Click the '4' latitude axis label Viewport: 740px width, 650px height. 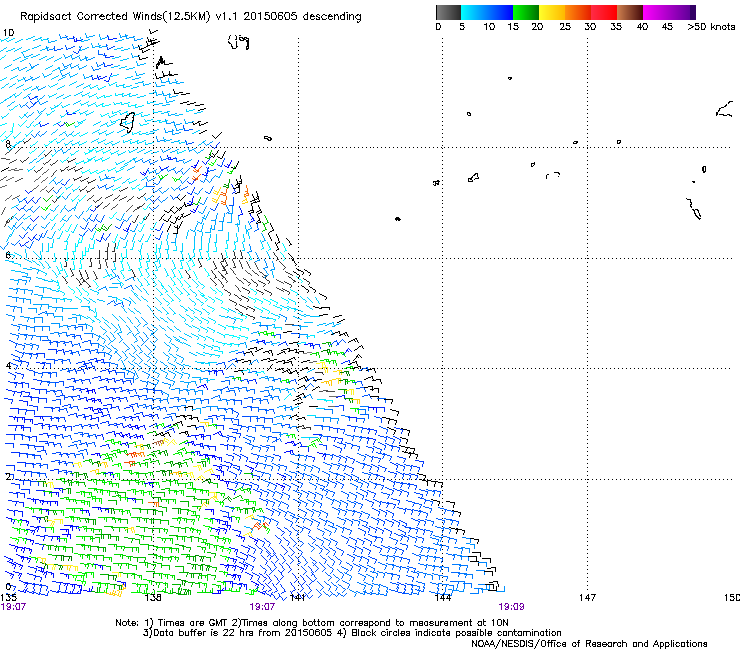[x=8, y=365]
